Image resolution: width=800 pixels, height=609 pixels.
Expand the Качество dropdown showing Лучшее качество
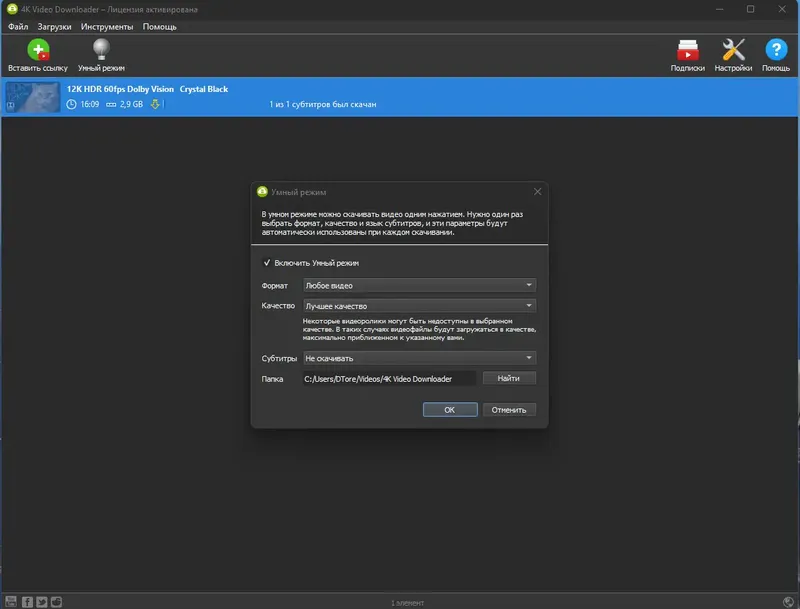click(x=419, y=306)
